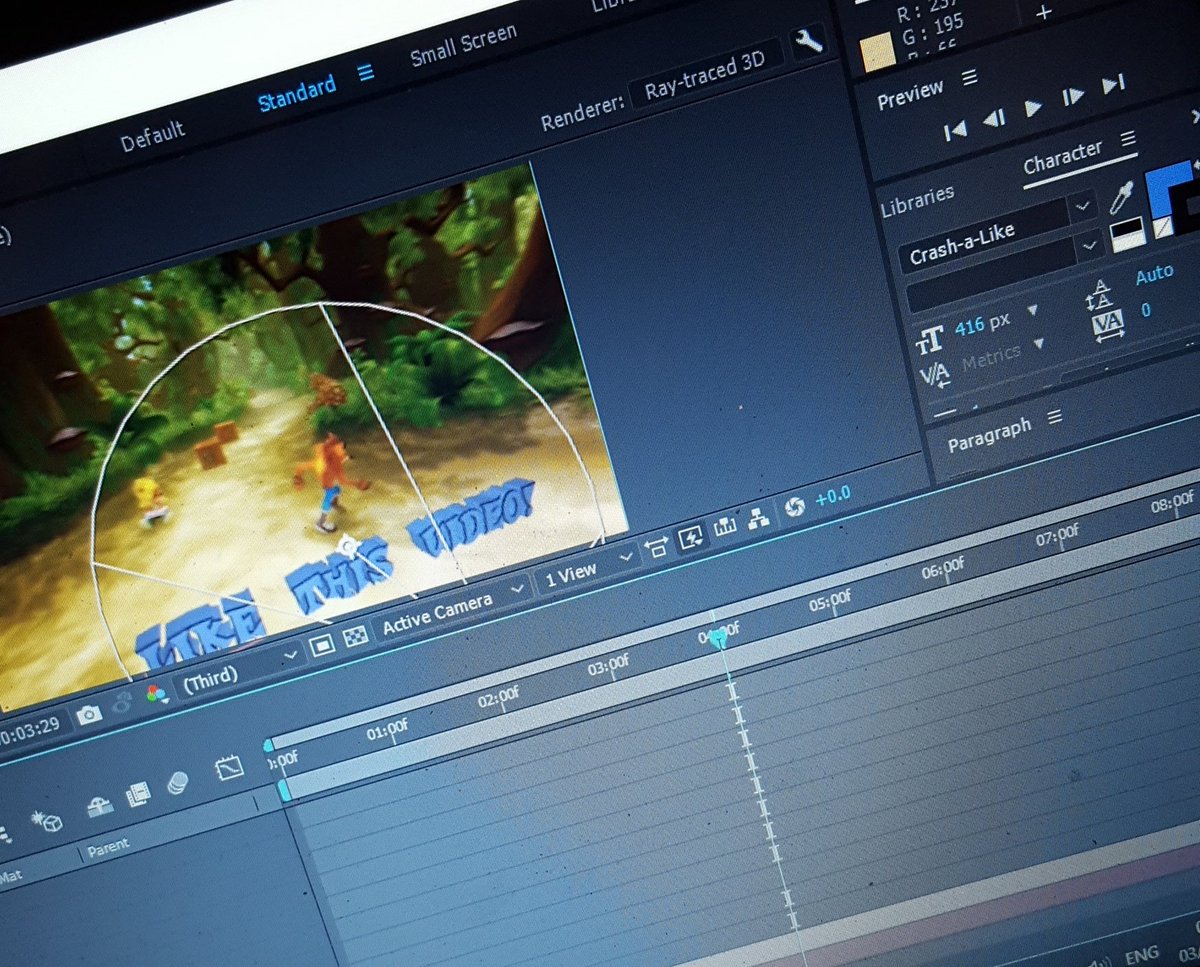Set No Fill Color in Character panel
Viewport: 1200px width, 967px height.
click(x=1163, y=229)
